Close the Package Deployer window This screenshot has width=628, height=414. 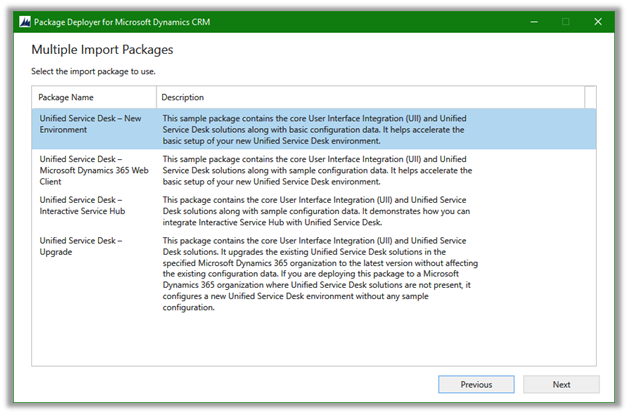pyautogui.click(x=599, y=20)
